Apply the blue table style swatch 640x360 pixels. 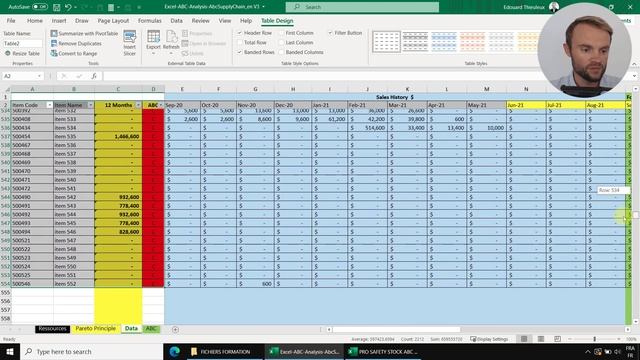(444, 42)
